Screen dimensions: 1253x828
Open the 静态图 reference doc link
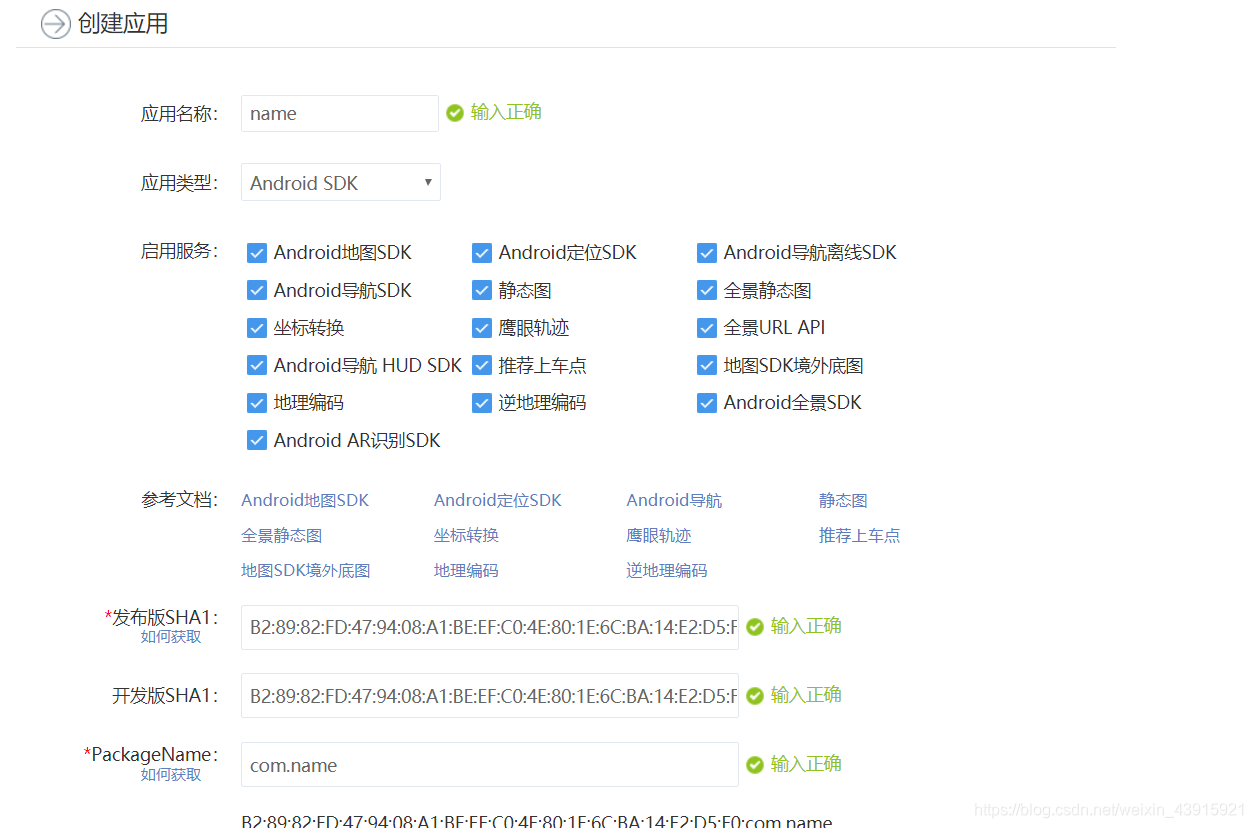pyautogui.click(x=843, y=500)
